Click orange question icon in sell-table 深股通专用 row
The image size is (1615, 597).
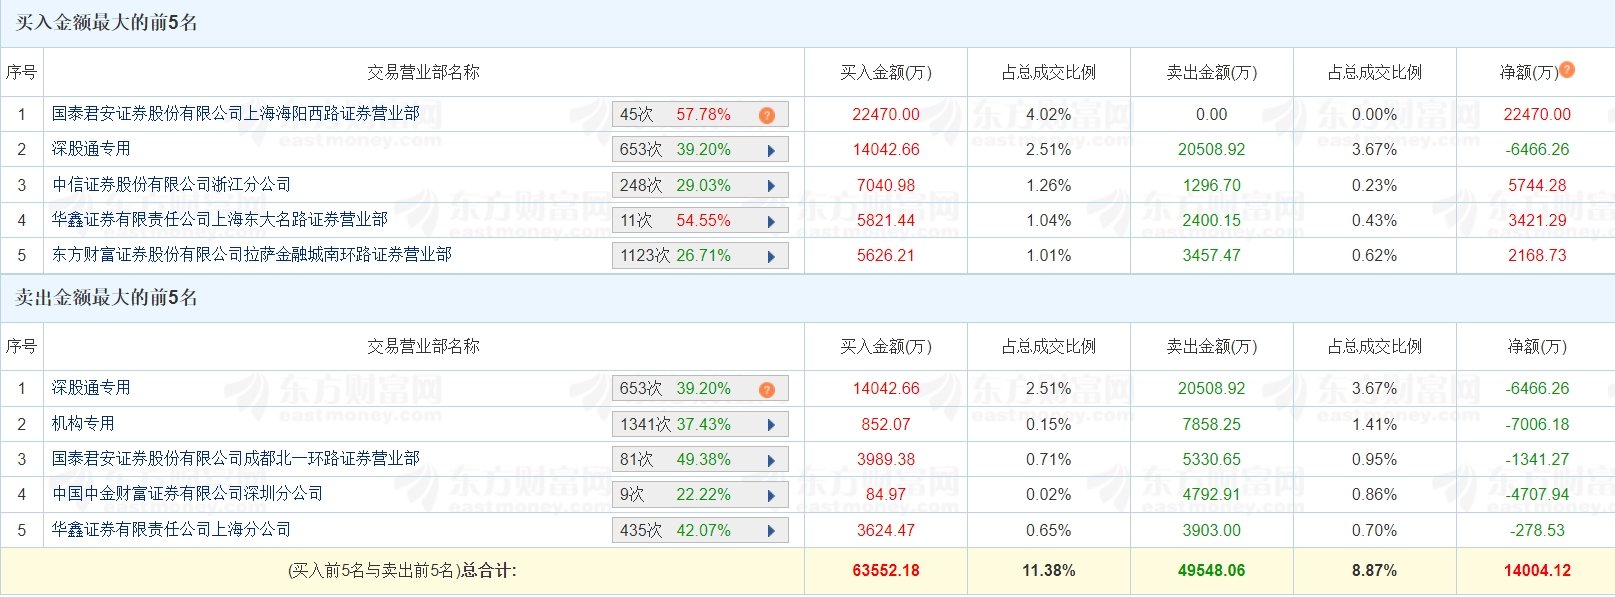click(x=767, y=390)
